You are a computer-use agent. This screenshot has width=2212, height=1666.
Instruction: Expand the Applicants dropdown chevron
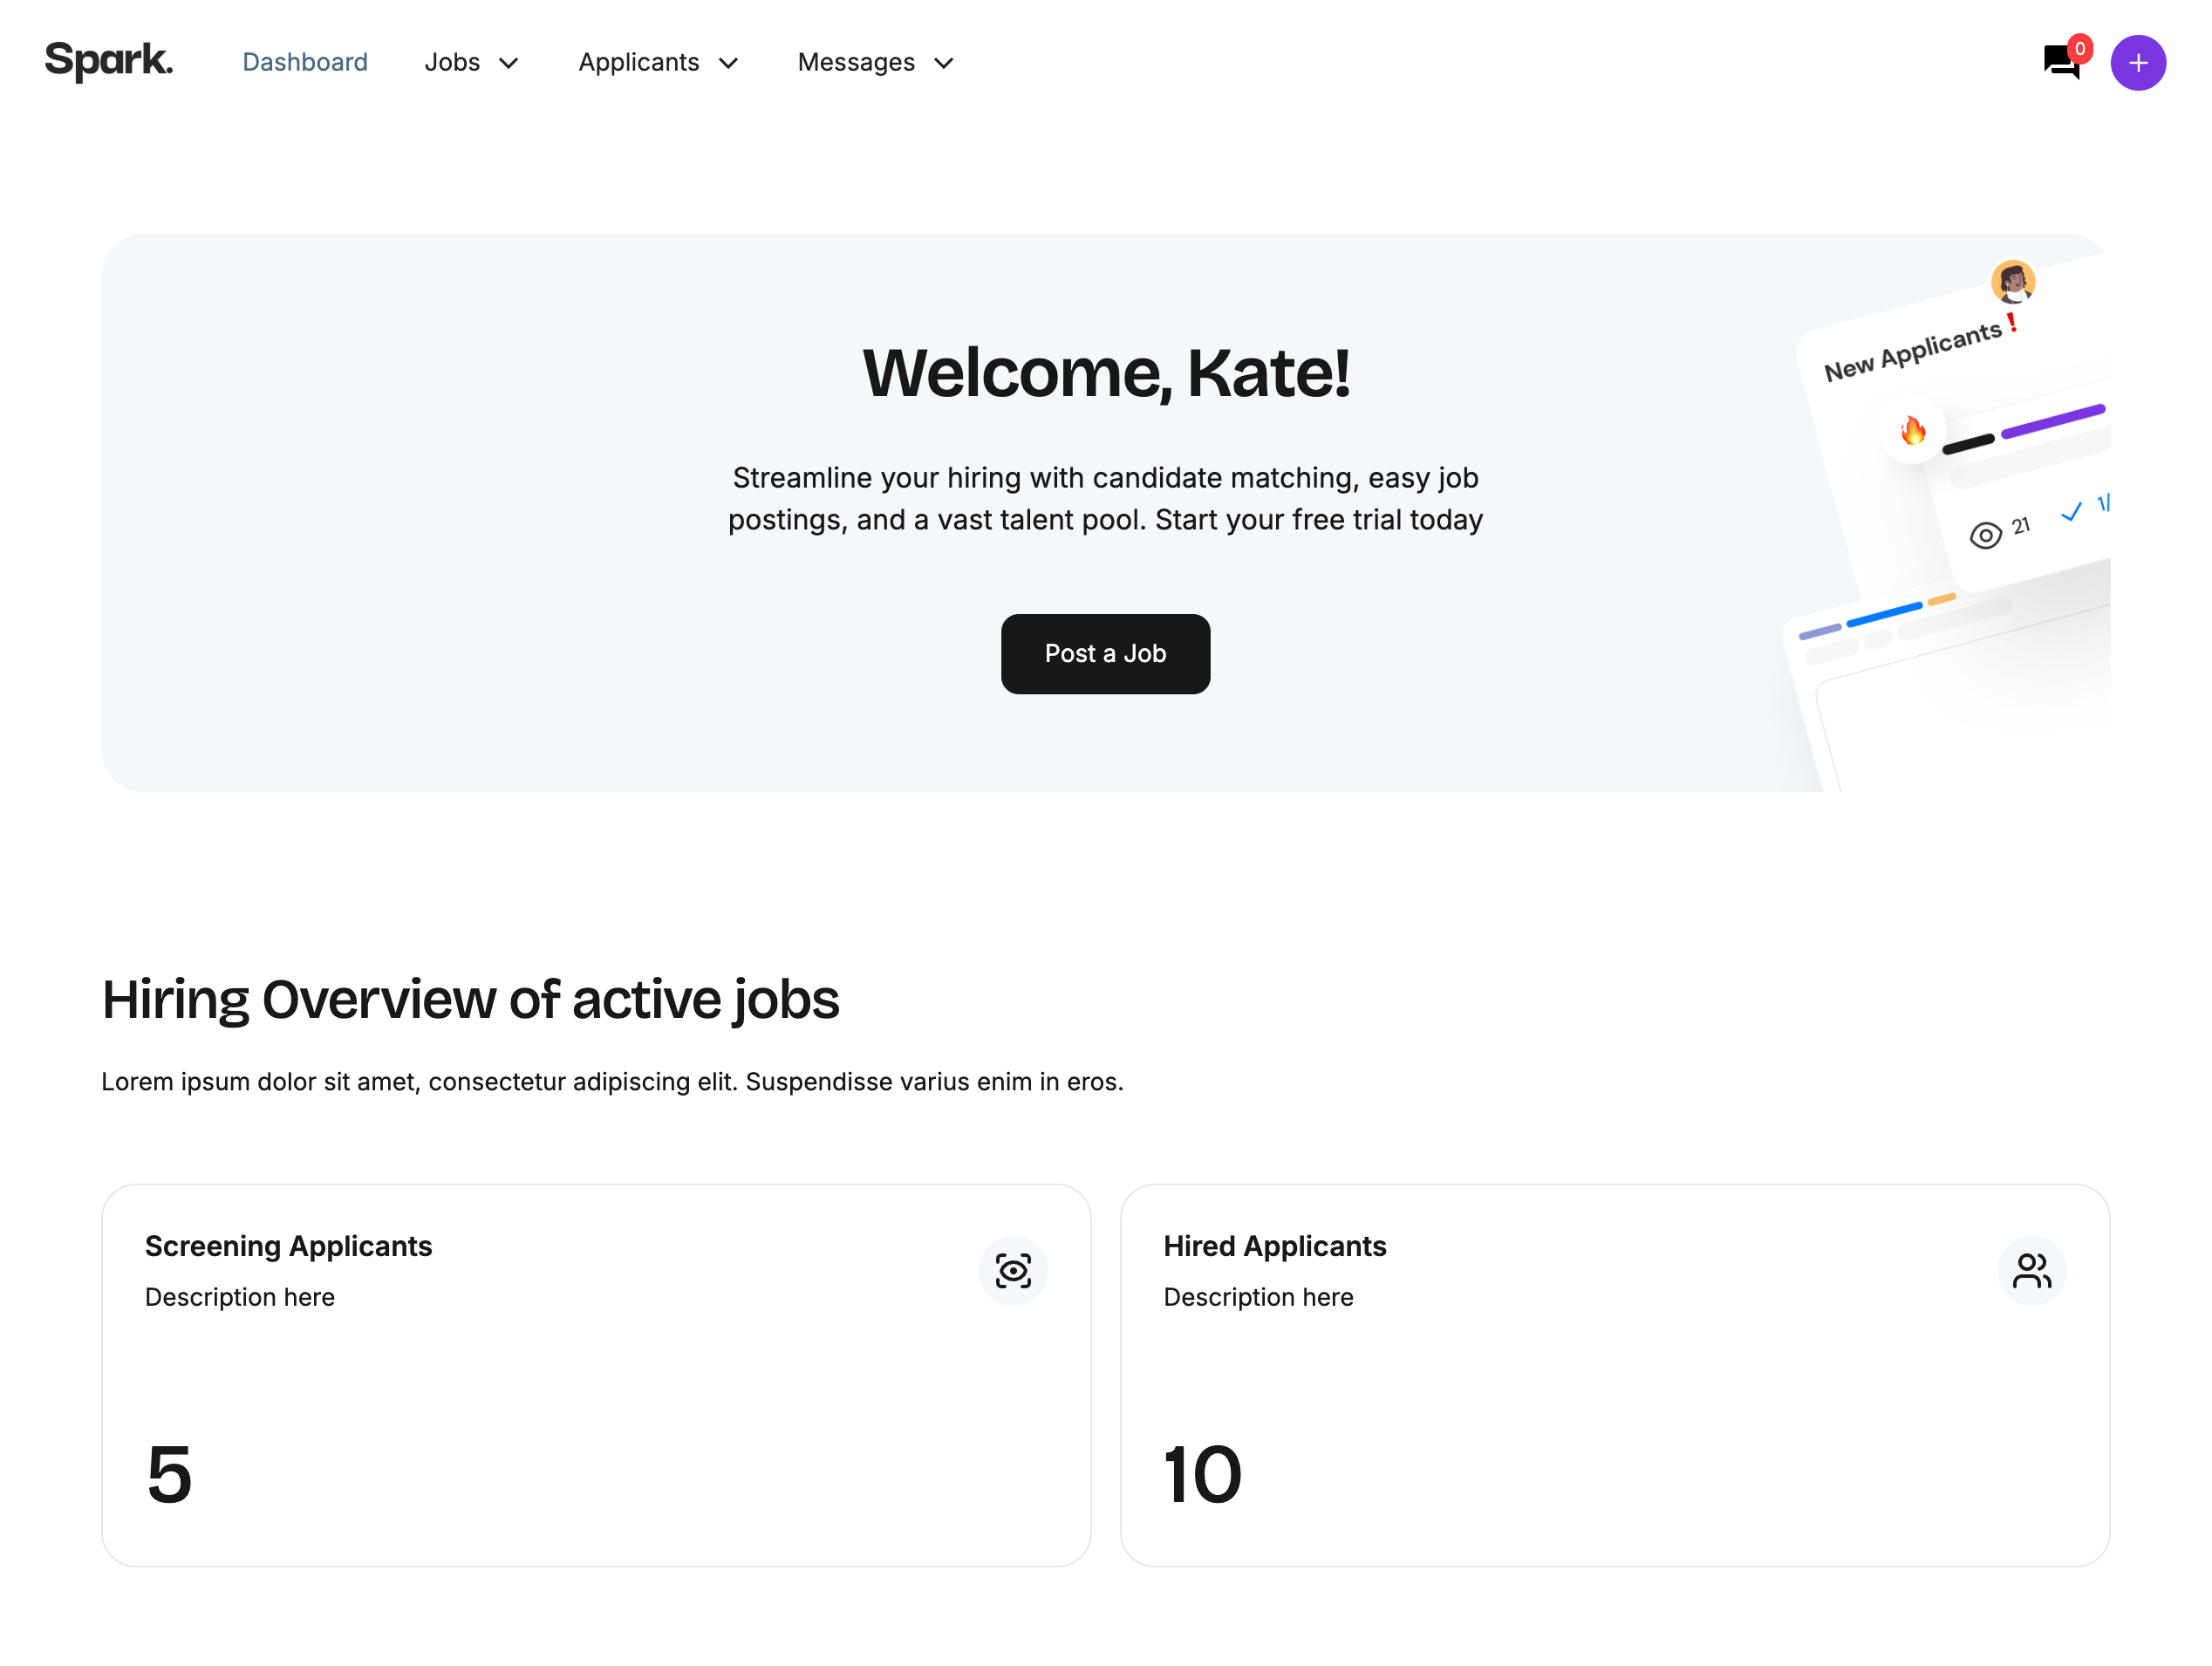coord(729,64)
